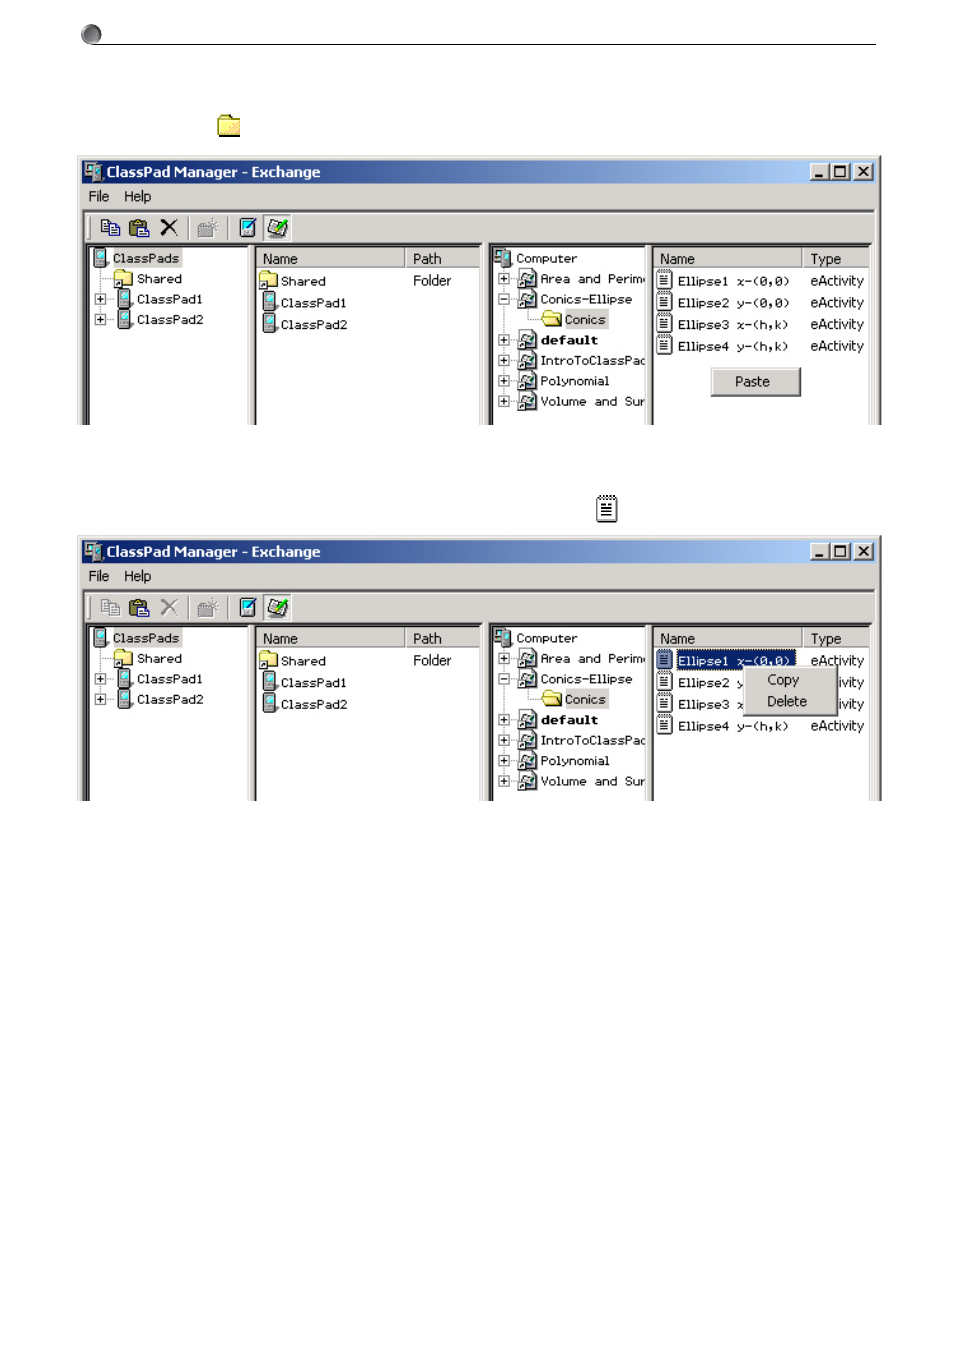Click the Ellipse3 file icon in upper window
This screenshot has height=1351, width=954.
[664, 324]
